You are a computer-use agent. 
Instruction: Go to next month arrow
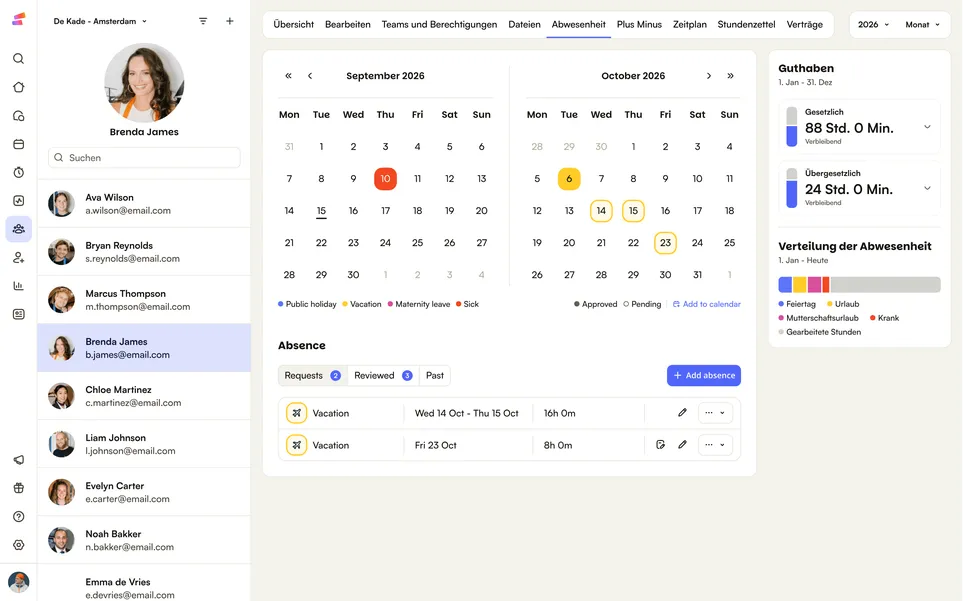click(709, 76)
